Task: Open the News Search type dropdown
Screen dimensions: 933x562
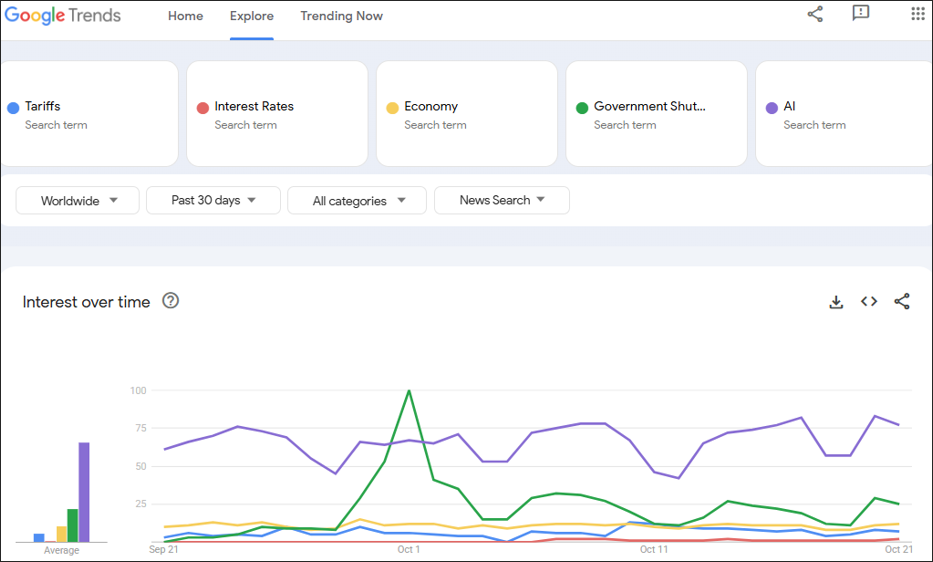Action: click(x=502, y=200)
